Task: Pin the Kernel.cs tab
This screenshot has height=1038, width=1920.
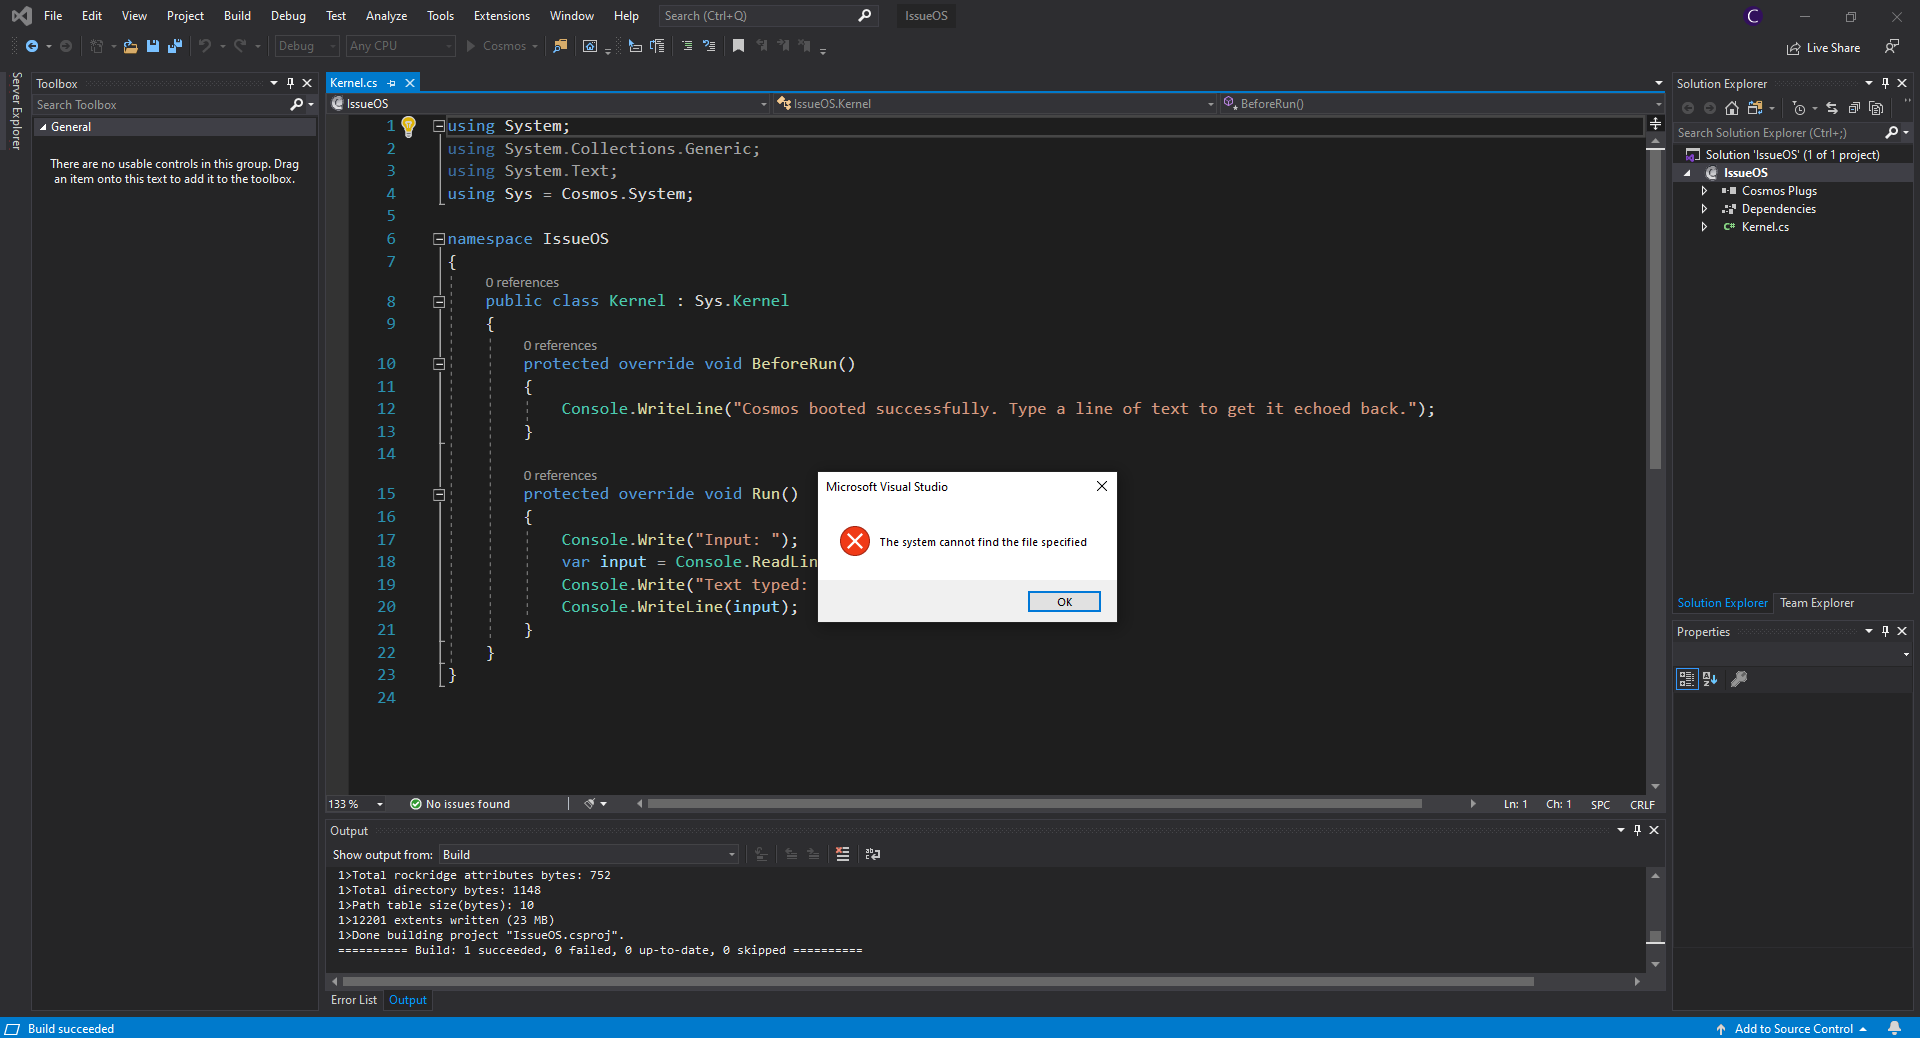Action: [392, 83]
